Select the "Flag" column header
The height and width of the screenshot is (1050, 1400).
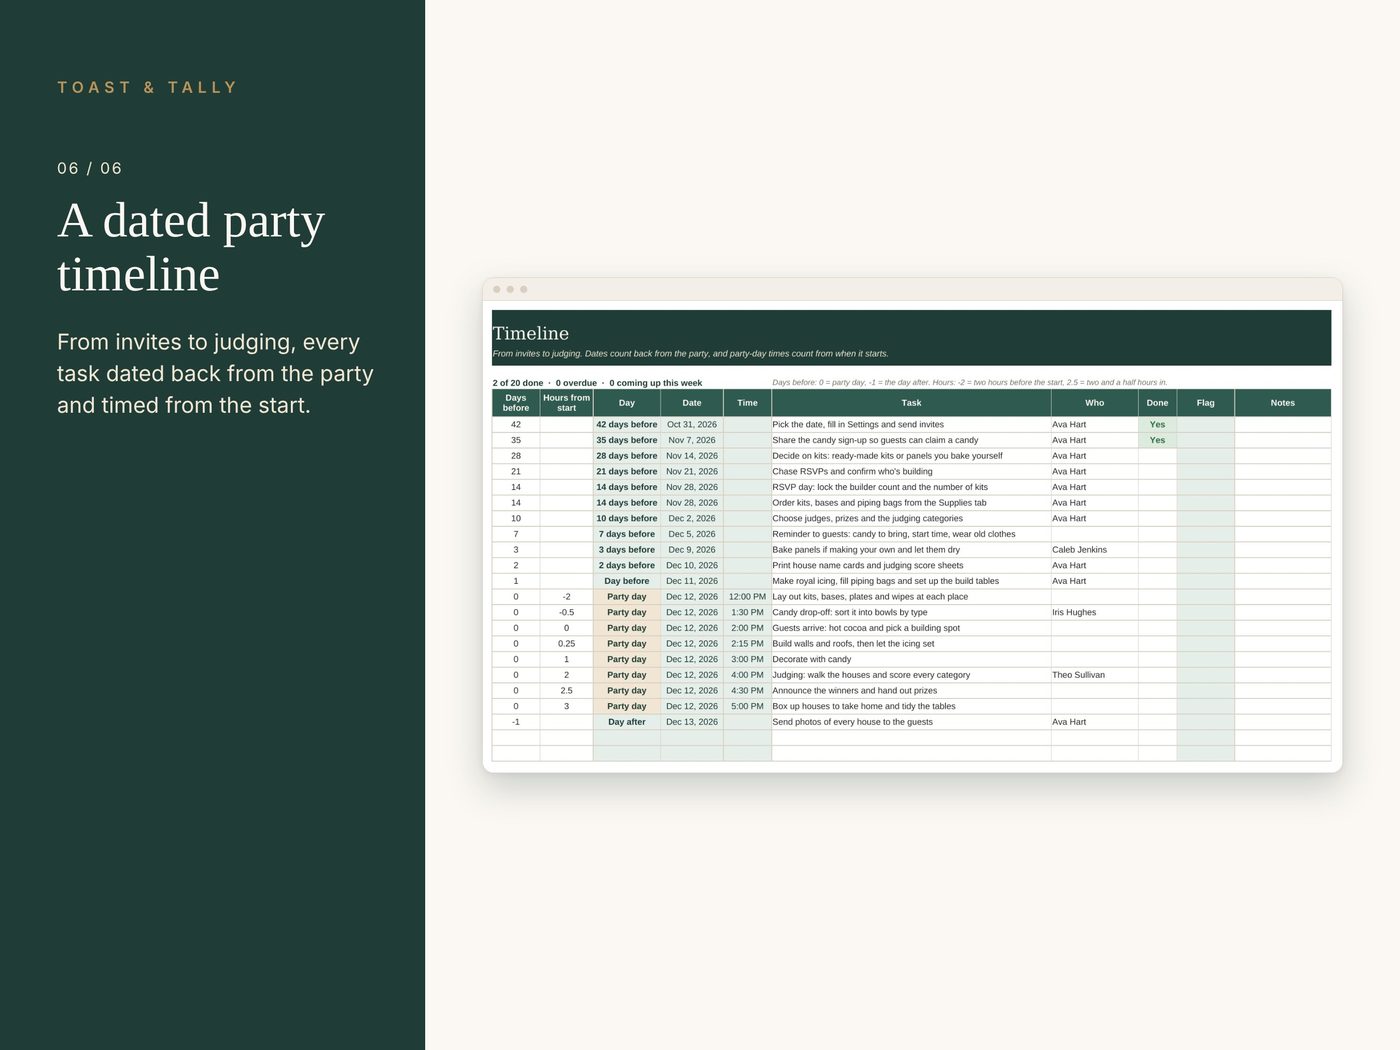click(x=1205, y=403)
